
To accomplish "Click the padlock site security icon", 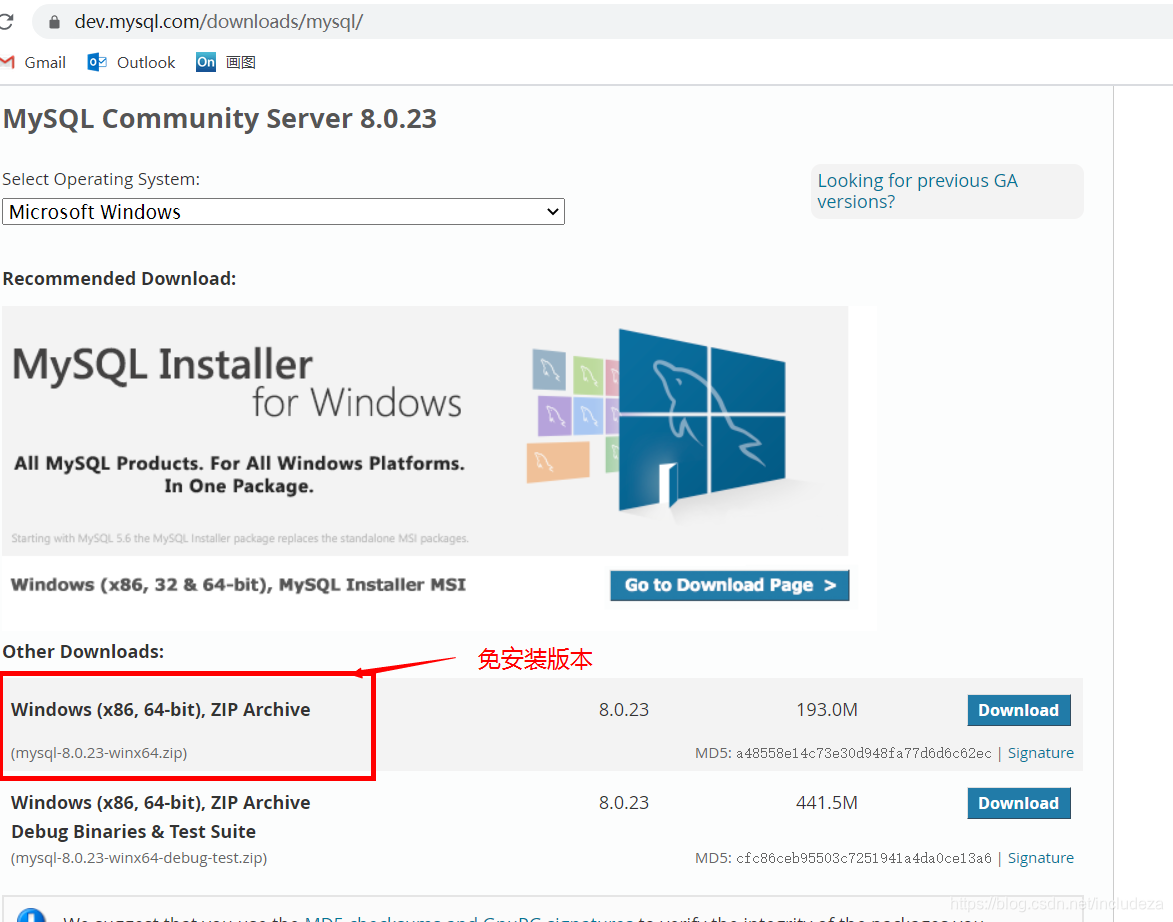I will 54,22.
